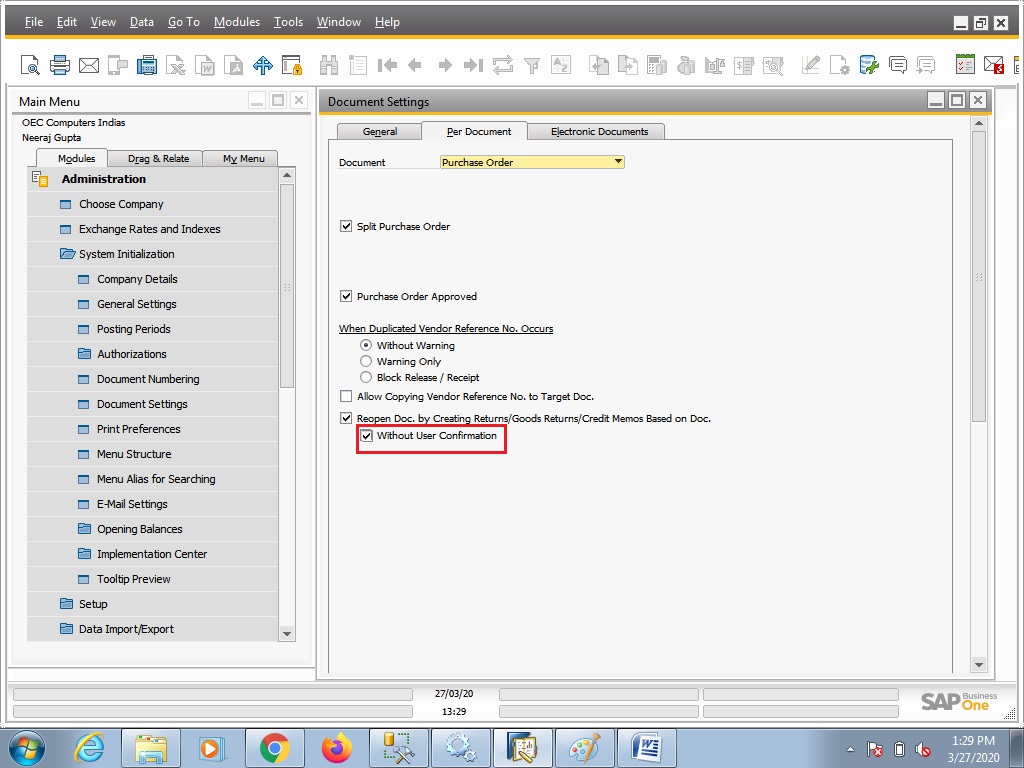Open the Send E-Mail icon
The width and height of the screenshot is (1024, 768).
point(90,65)
